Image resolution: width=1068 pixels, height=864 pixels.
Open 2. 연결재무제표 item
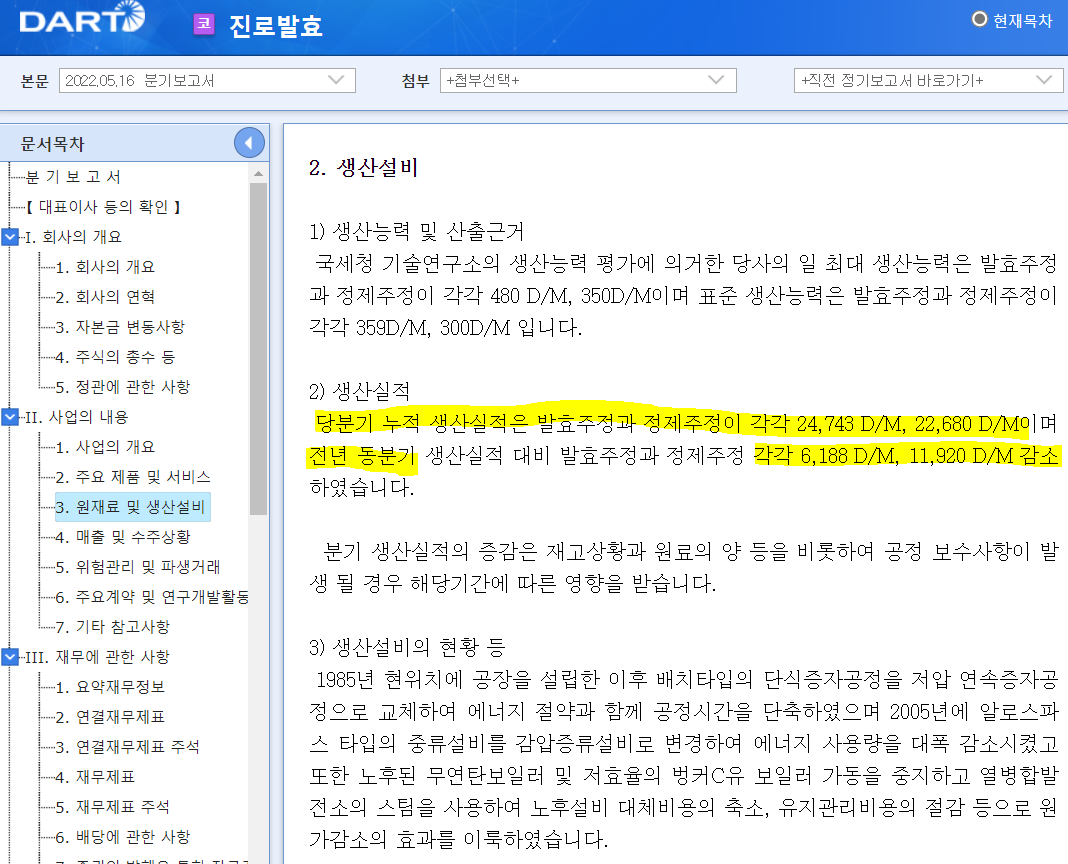(x=110, y=717)
